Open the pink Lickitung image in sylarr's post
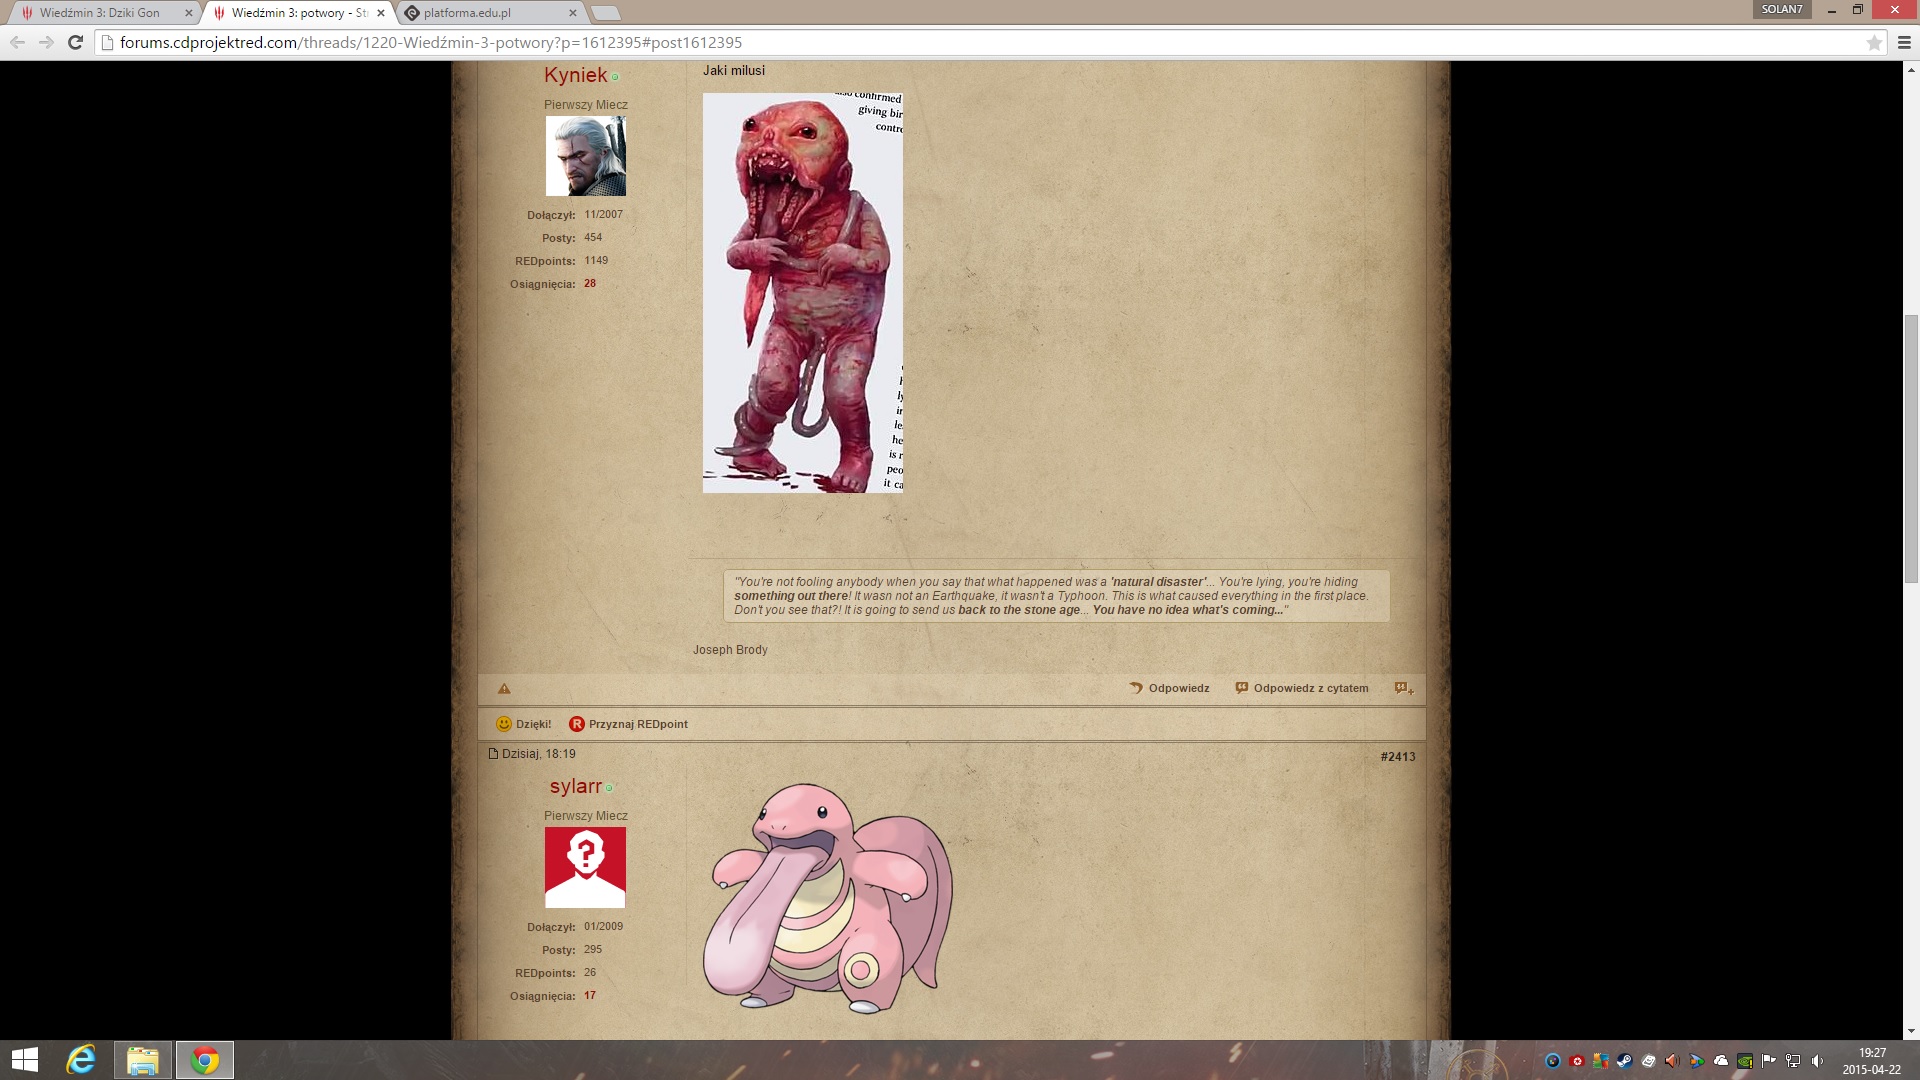The image size is (1920, 1080). pyautogui.click(x=828, y=897)
